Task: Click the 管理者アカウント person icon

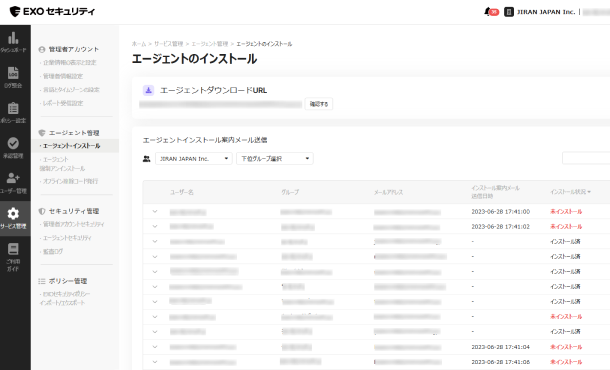Action: [42, 49]
